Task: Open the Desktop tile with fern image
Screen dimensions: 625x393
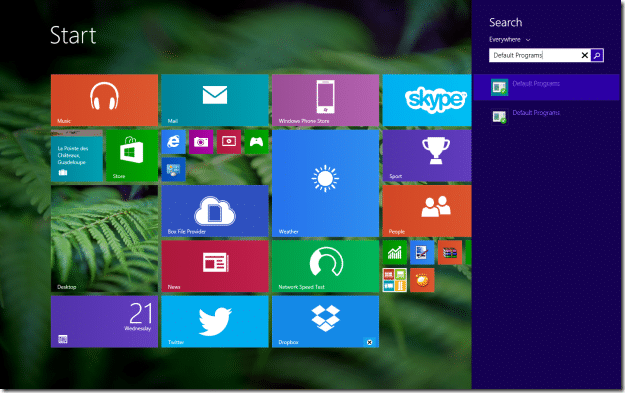Action: [x=104, y=238]
